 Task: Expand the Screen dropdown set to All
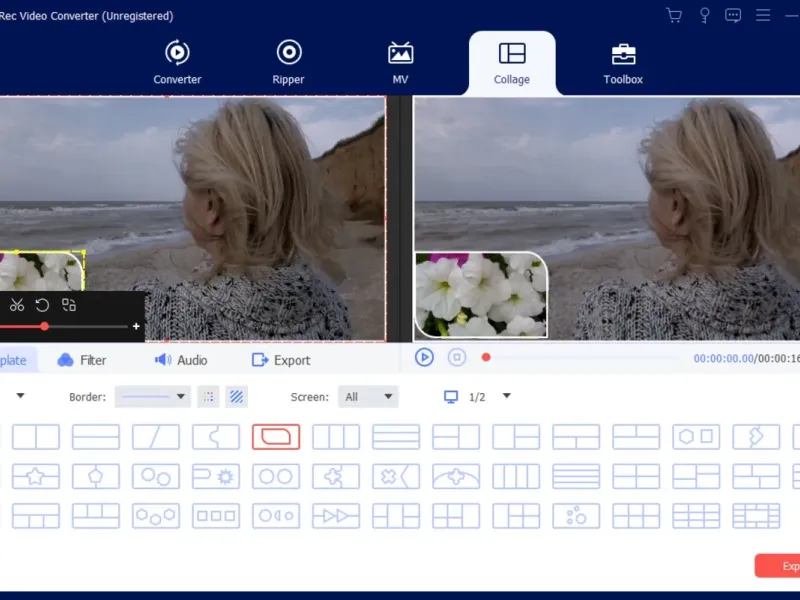point(368,397)
